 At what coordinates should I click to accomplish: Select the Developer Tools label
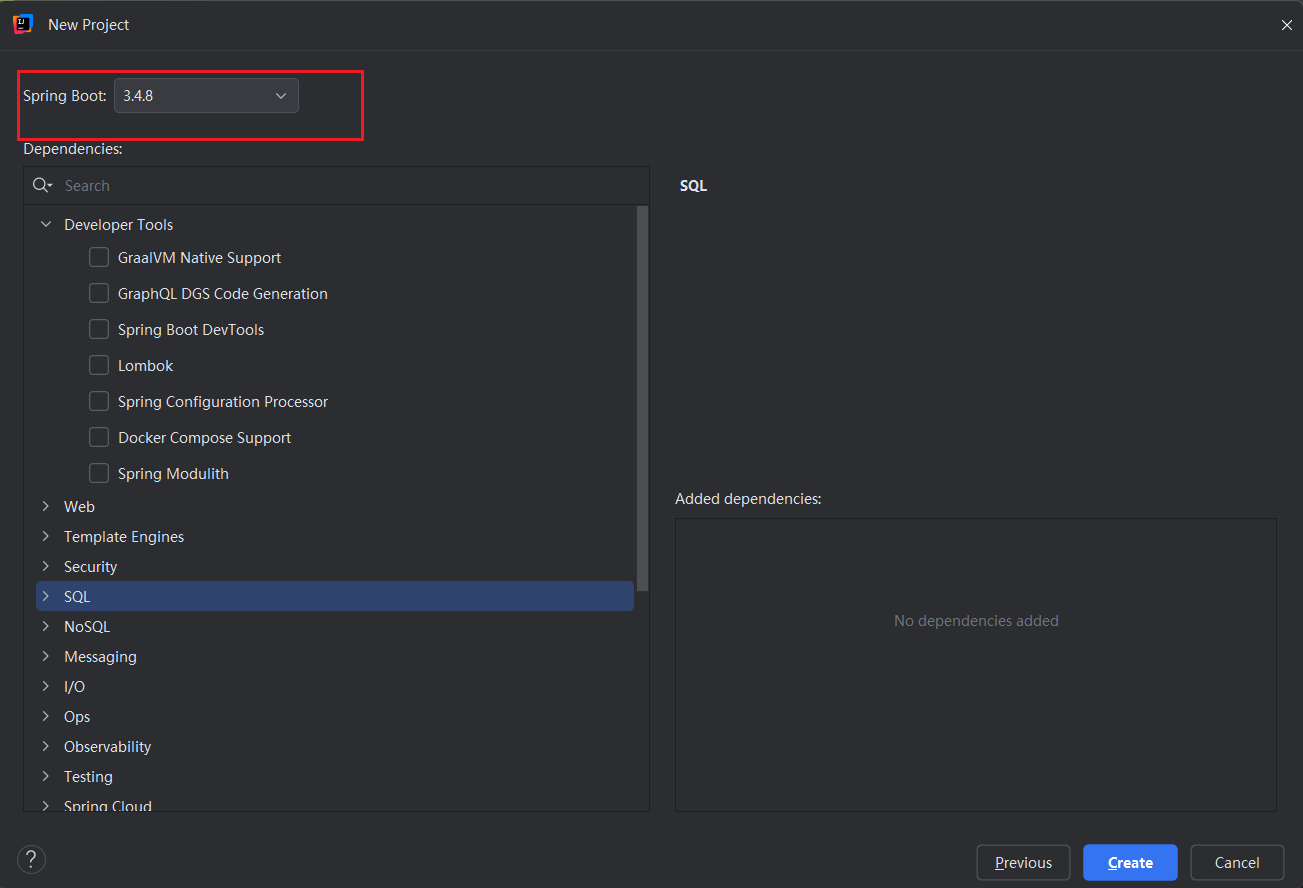(118, 224)
